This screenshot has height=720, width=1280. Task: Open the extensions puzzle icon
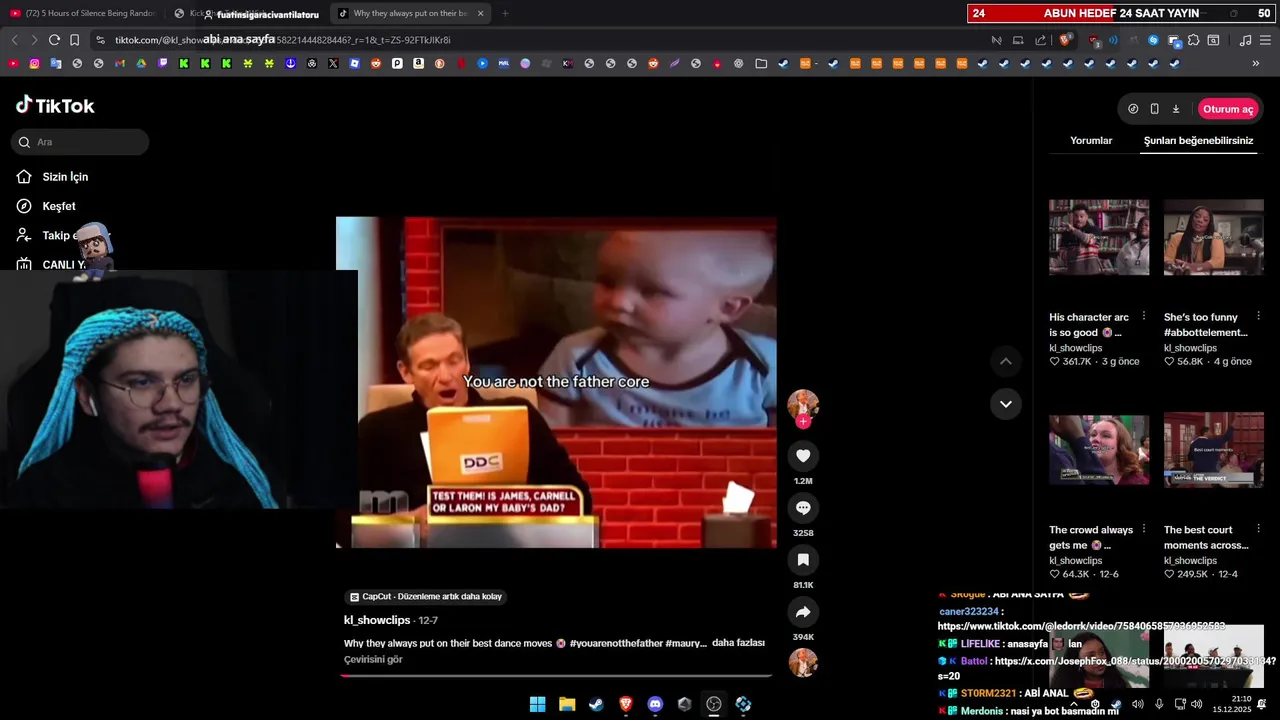pyautogui.click(x=1194, y=40)
